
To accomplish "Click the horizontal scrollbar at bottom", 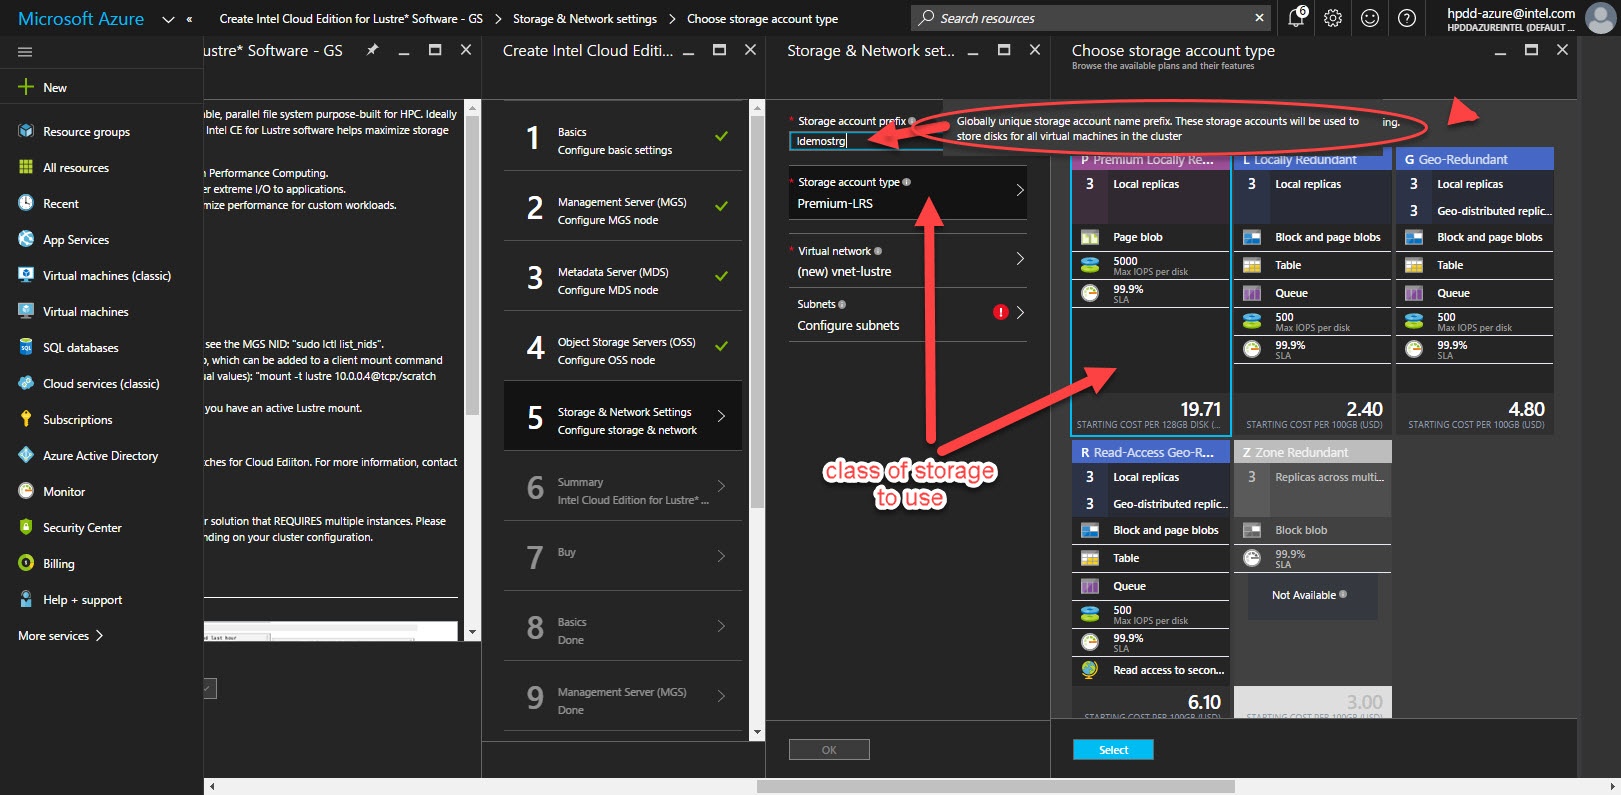I will (995, 787).
